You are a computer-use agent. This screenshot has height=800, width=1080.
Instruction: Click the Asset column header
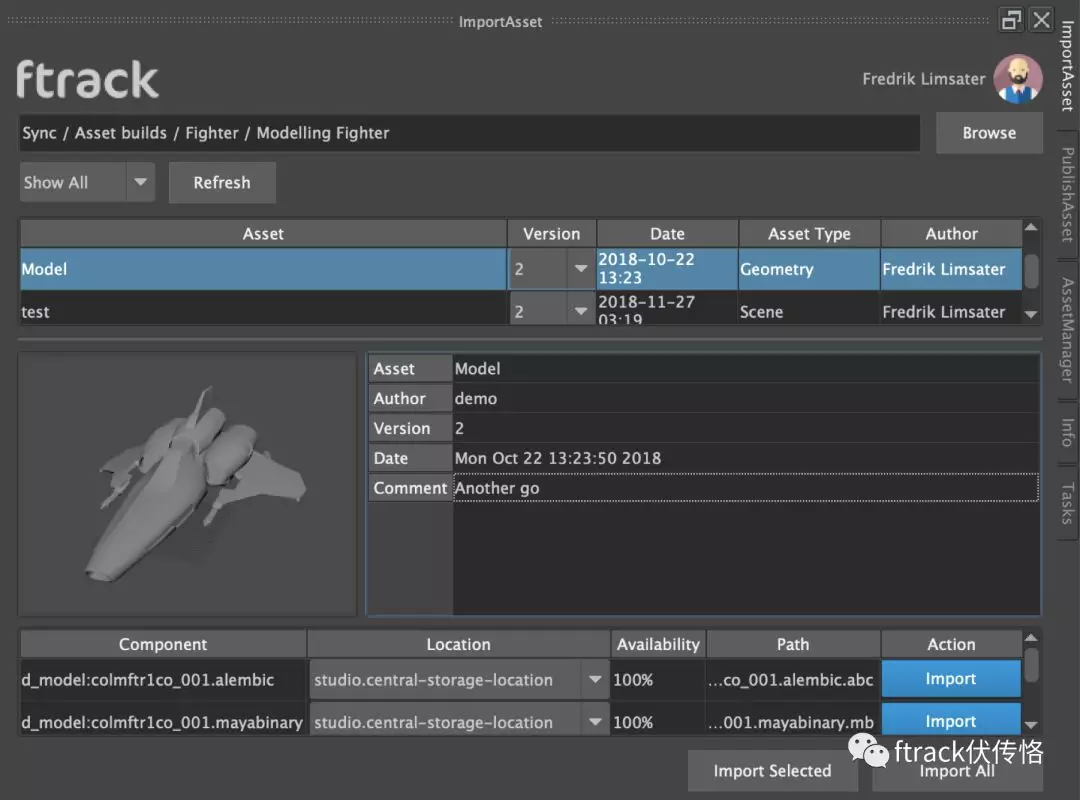(x=263, y=234)
